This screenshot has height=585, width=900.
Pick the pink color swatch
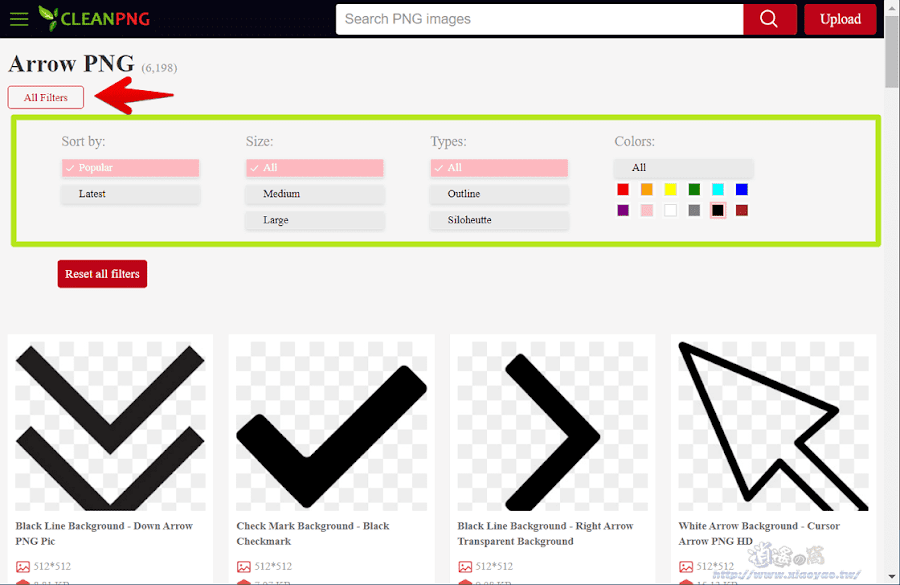click(647, 211)
